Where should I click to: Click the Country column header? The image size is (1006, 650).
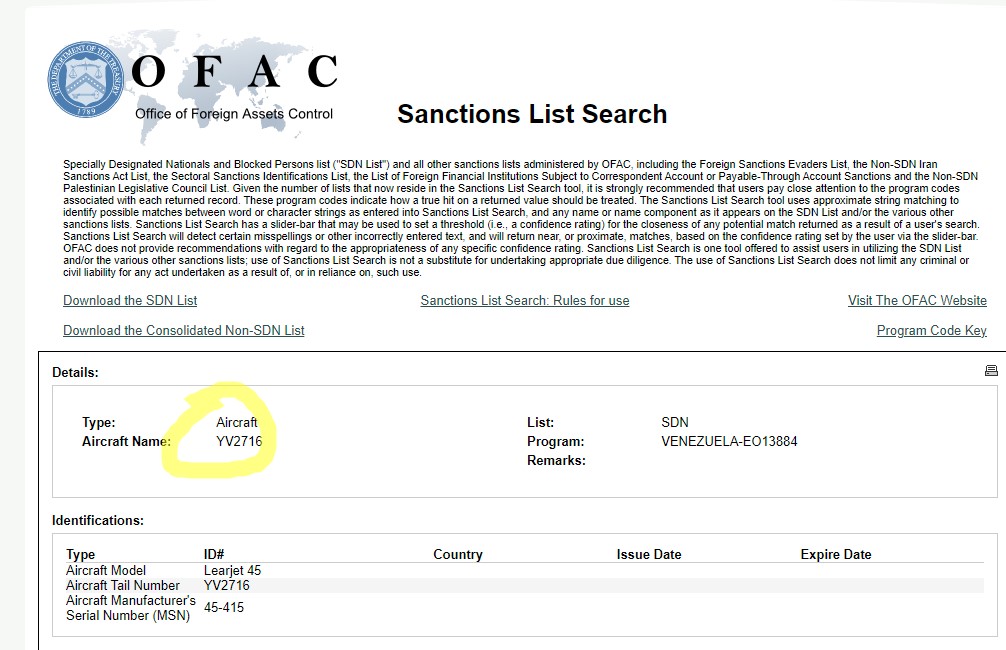pyautogui.click(x=458, y=554)
